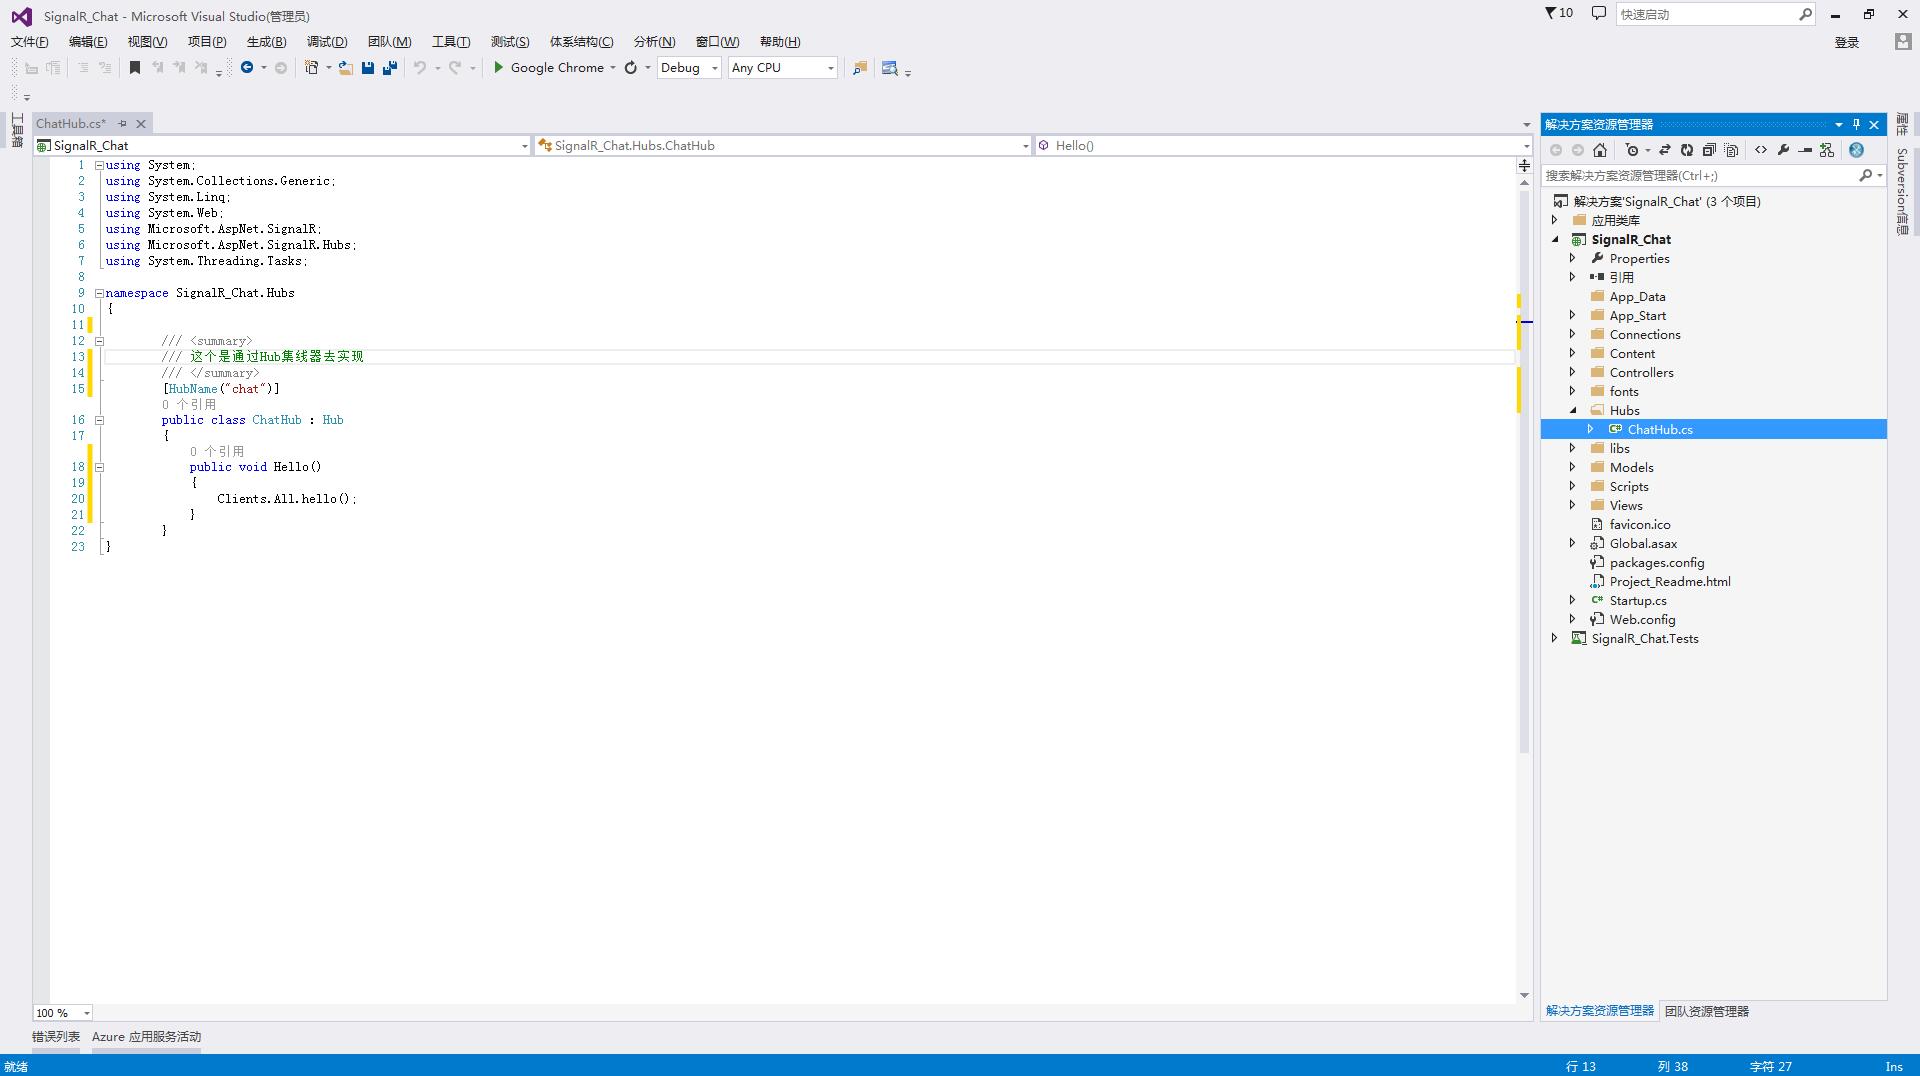Click the Open File folder icon

pos(345,68)
